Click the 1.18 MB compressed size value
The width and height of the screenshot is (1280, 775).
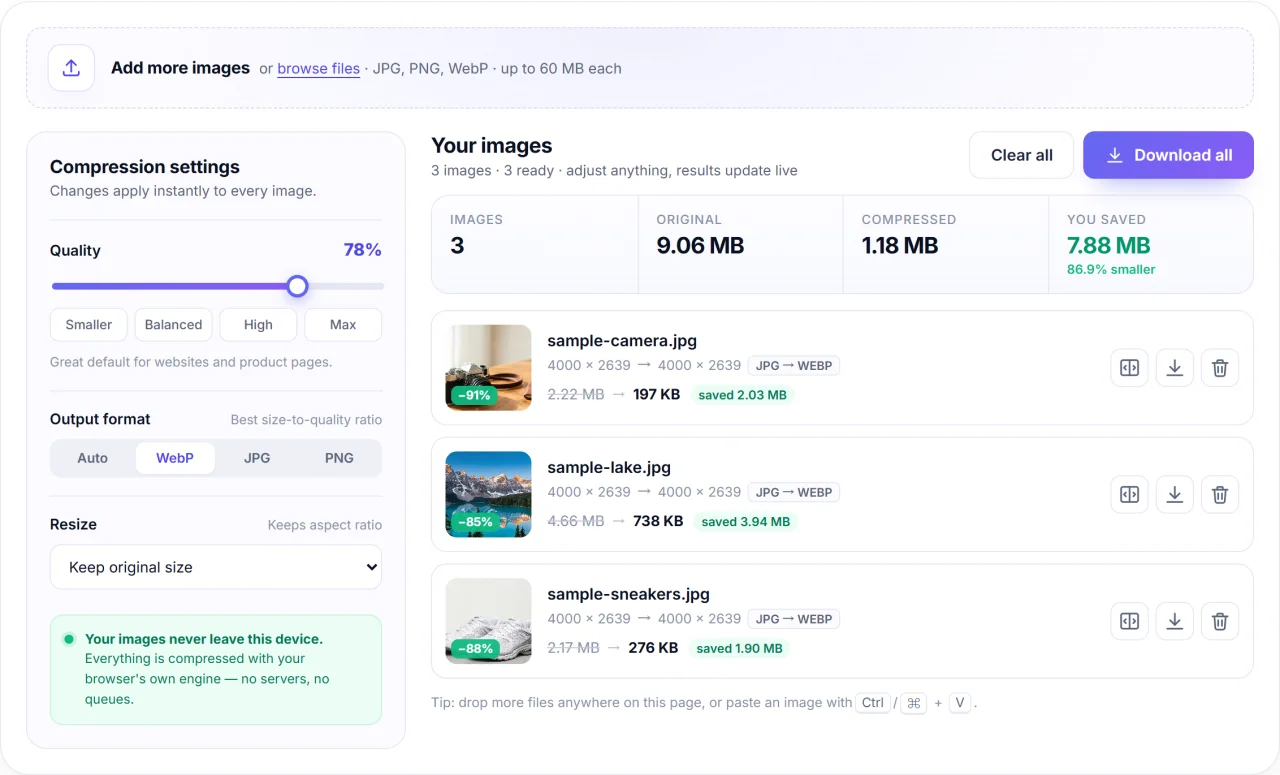click(900, 245)
